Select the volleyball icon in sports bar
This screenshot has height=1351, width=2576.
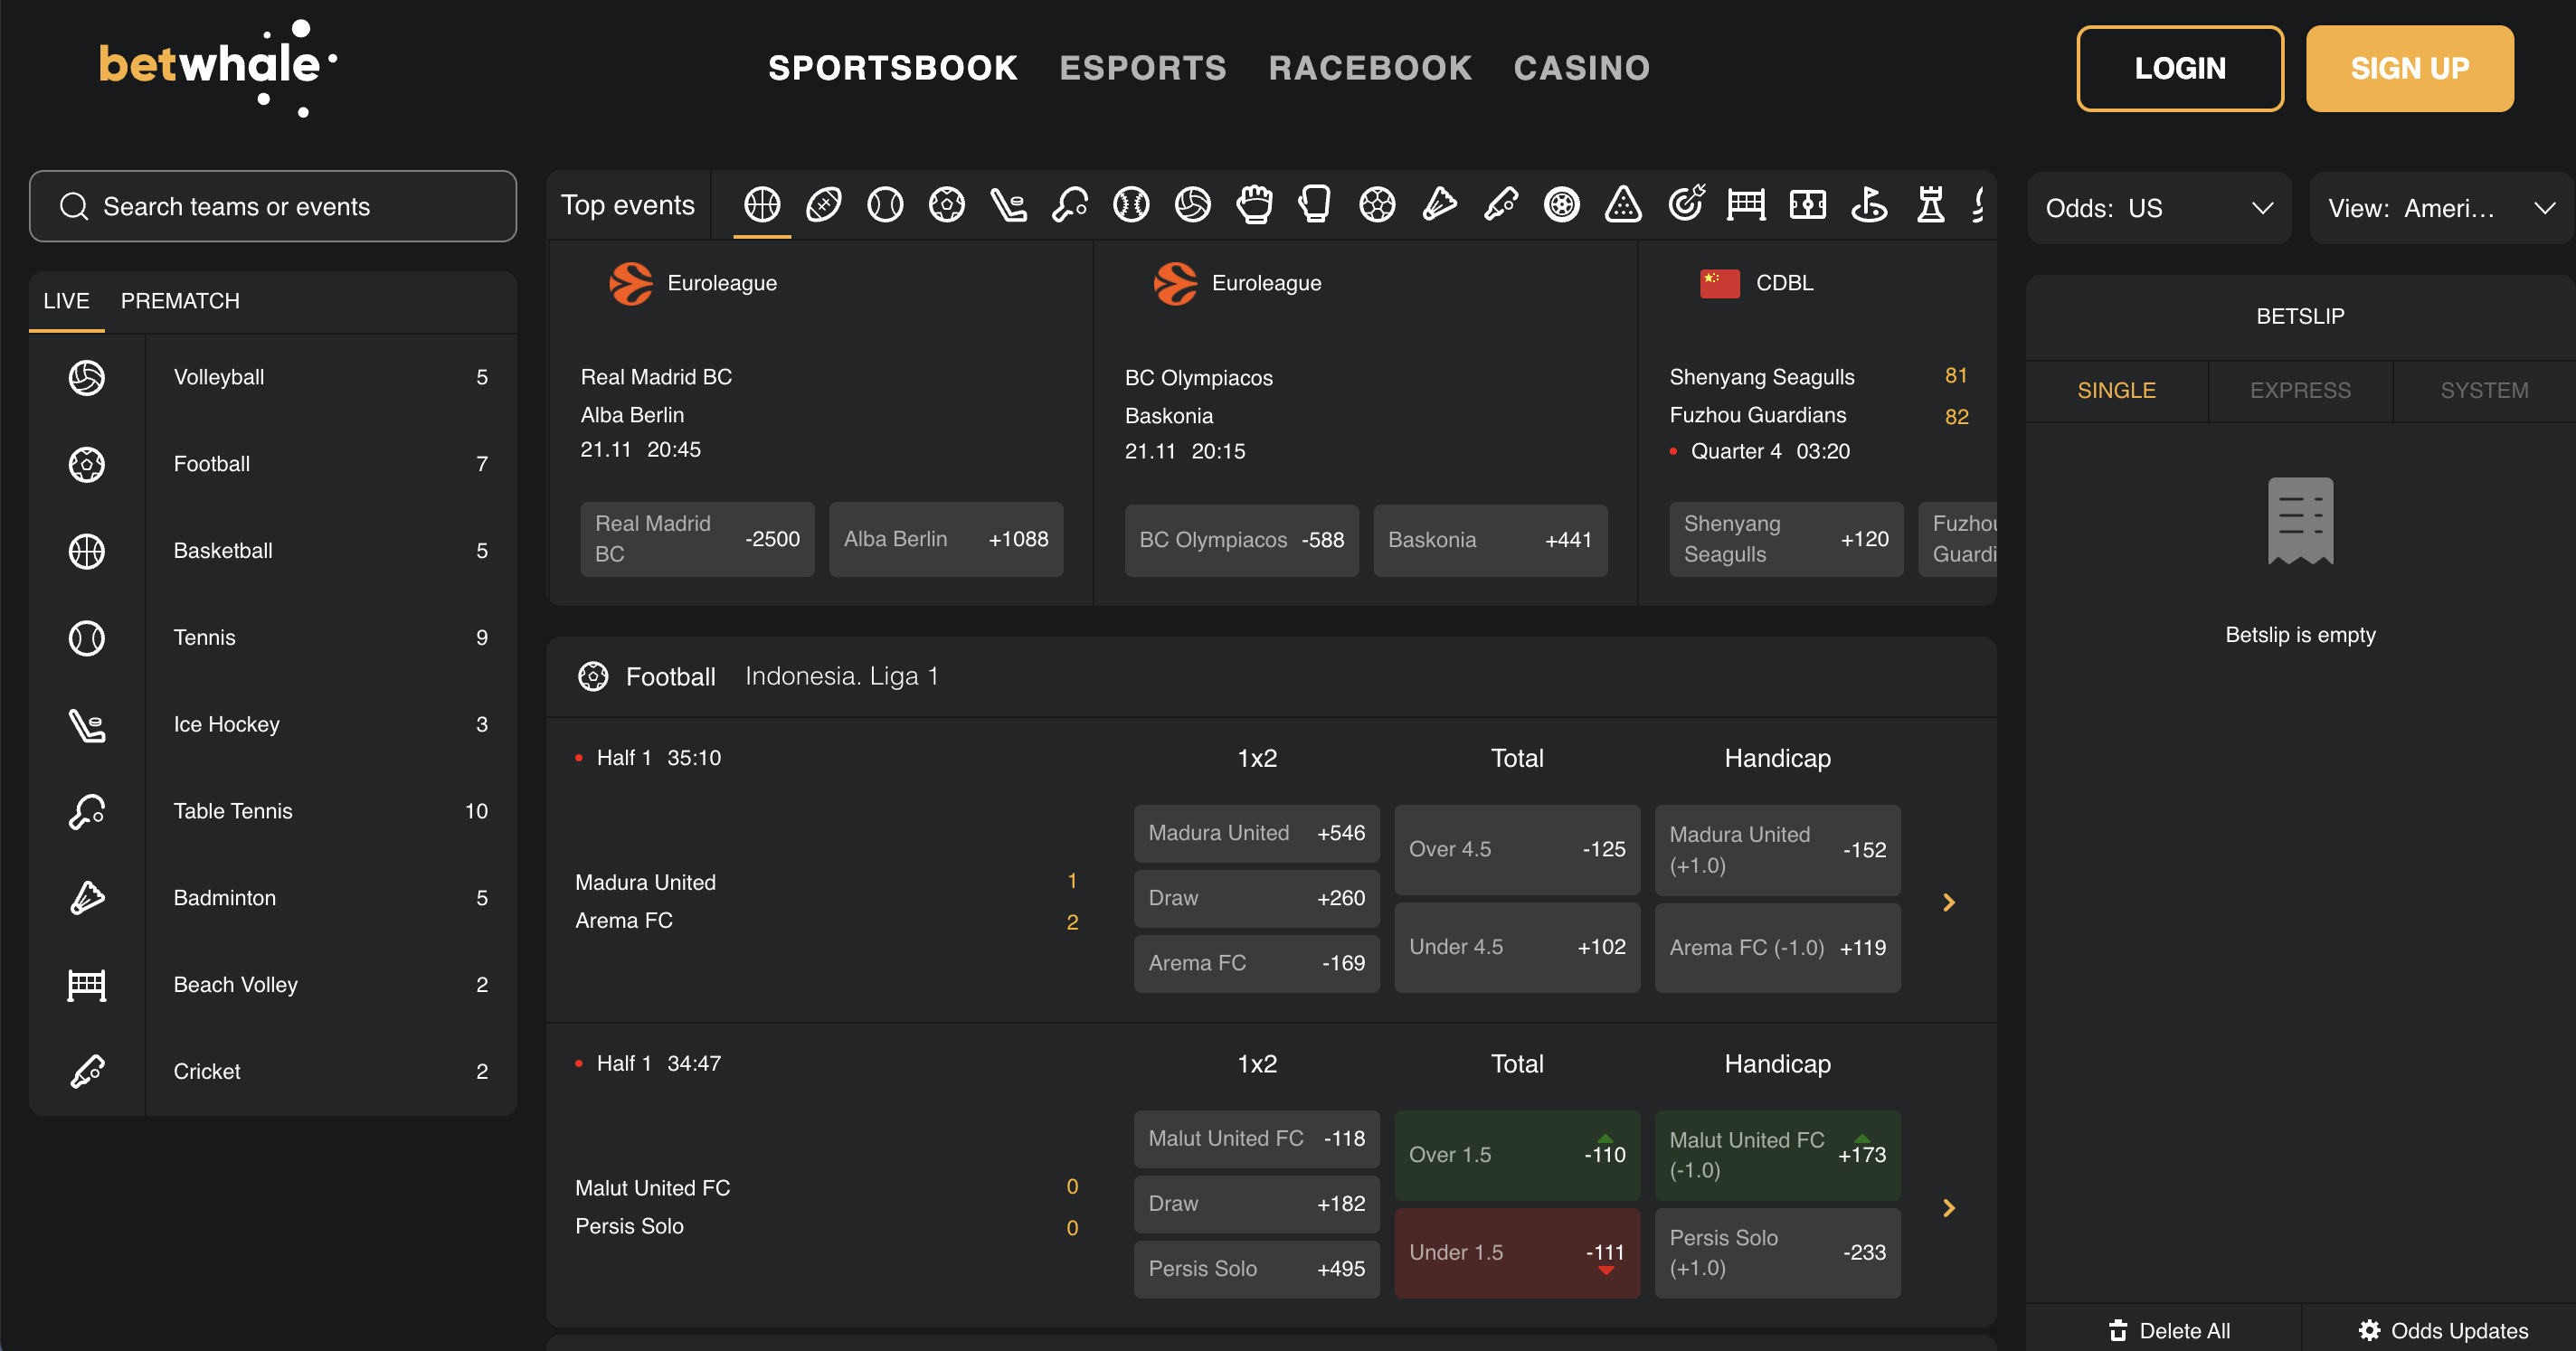[x=1193, y=205]
